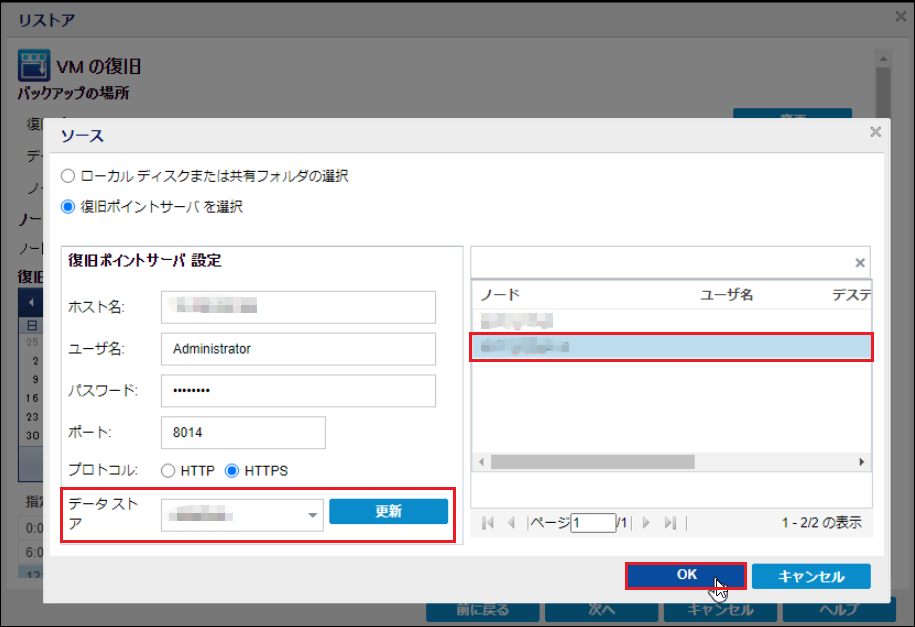Confirm with the OK button

(x=686, y=576)
